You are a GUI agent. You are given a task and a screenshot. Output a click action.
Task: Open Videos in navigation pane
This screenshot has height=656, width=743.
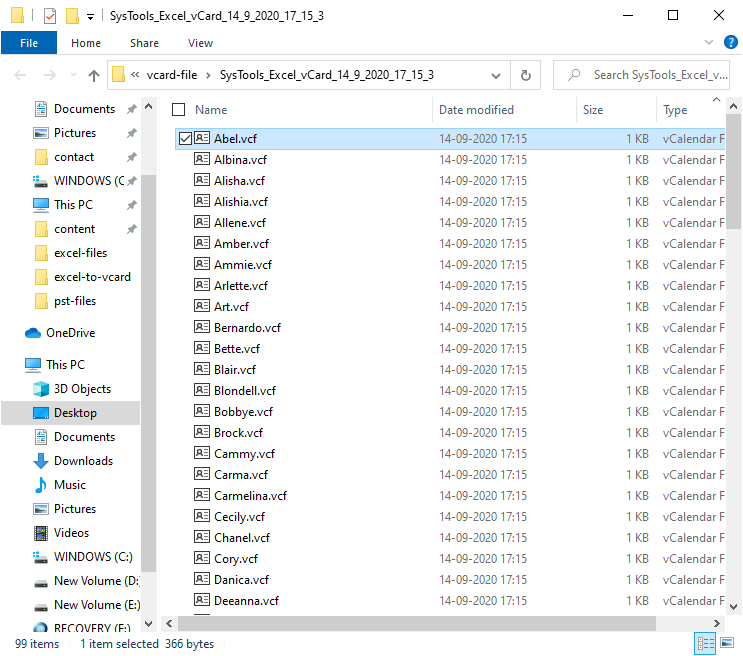pyautogui.click(x=71, y=533)
